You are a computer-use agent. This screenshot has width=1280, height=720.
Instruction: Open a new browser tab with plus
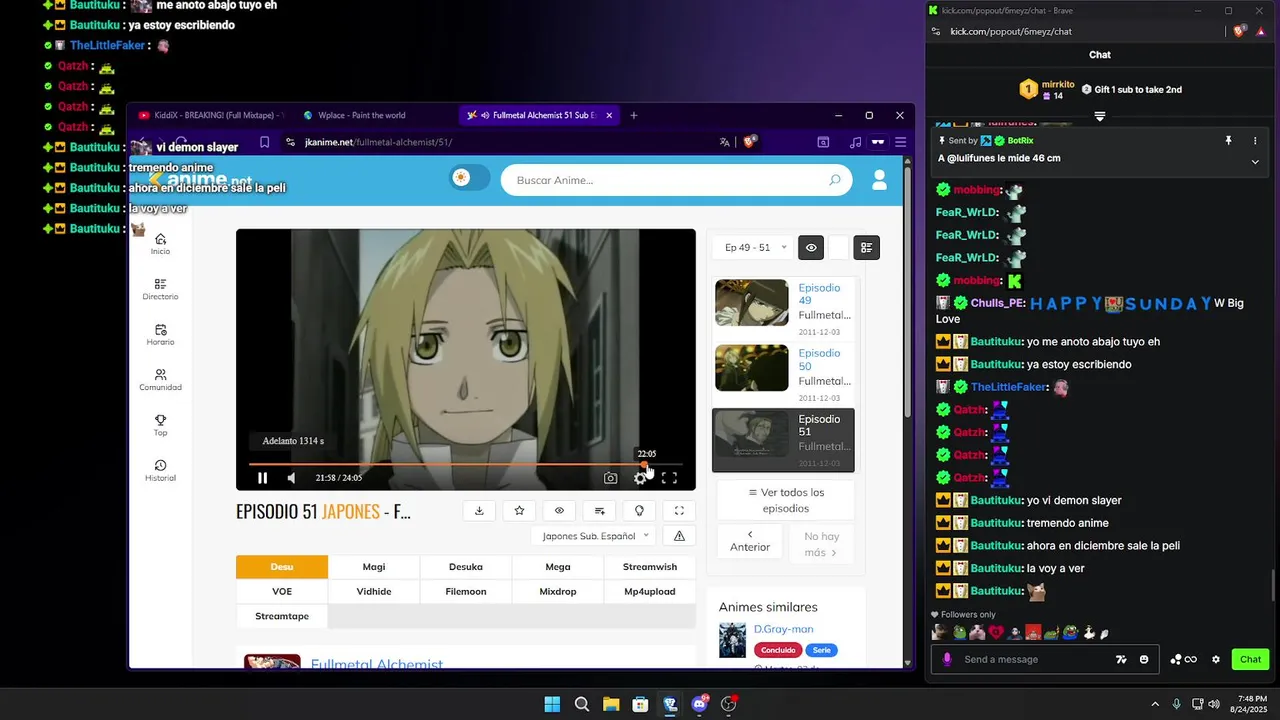pos(633,115)
